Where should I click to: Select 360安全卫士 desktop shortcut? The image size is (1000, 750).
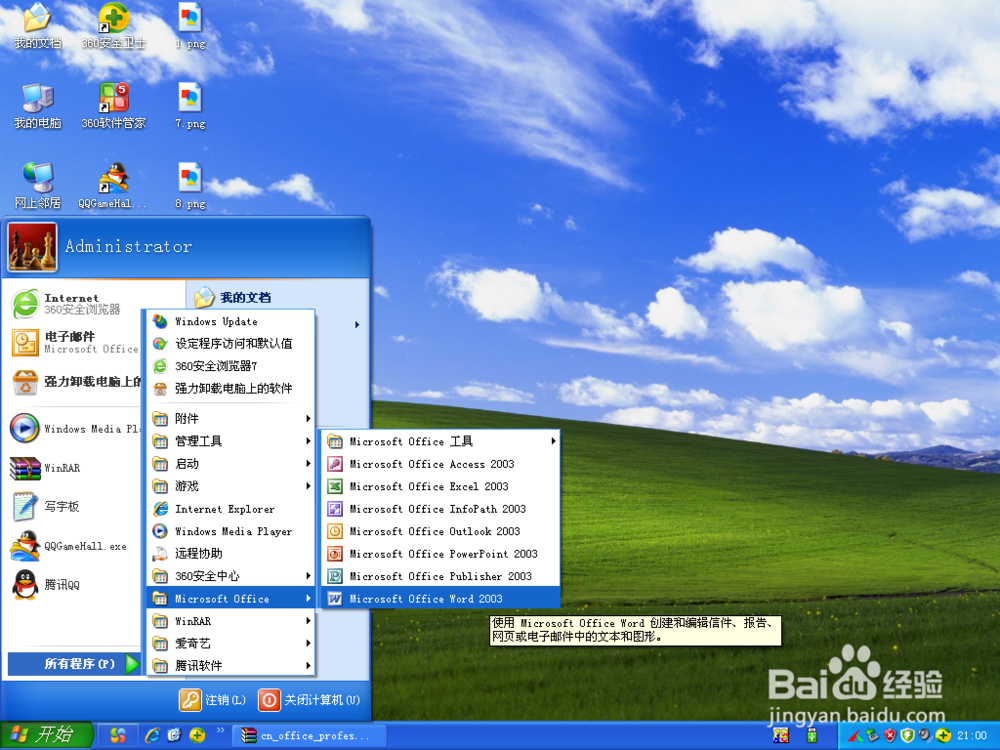point(114,27)
